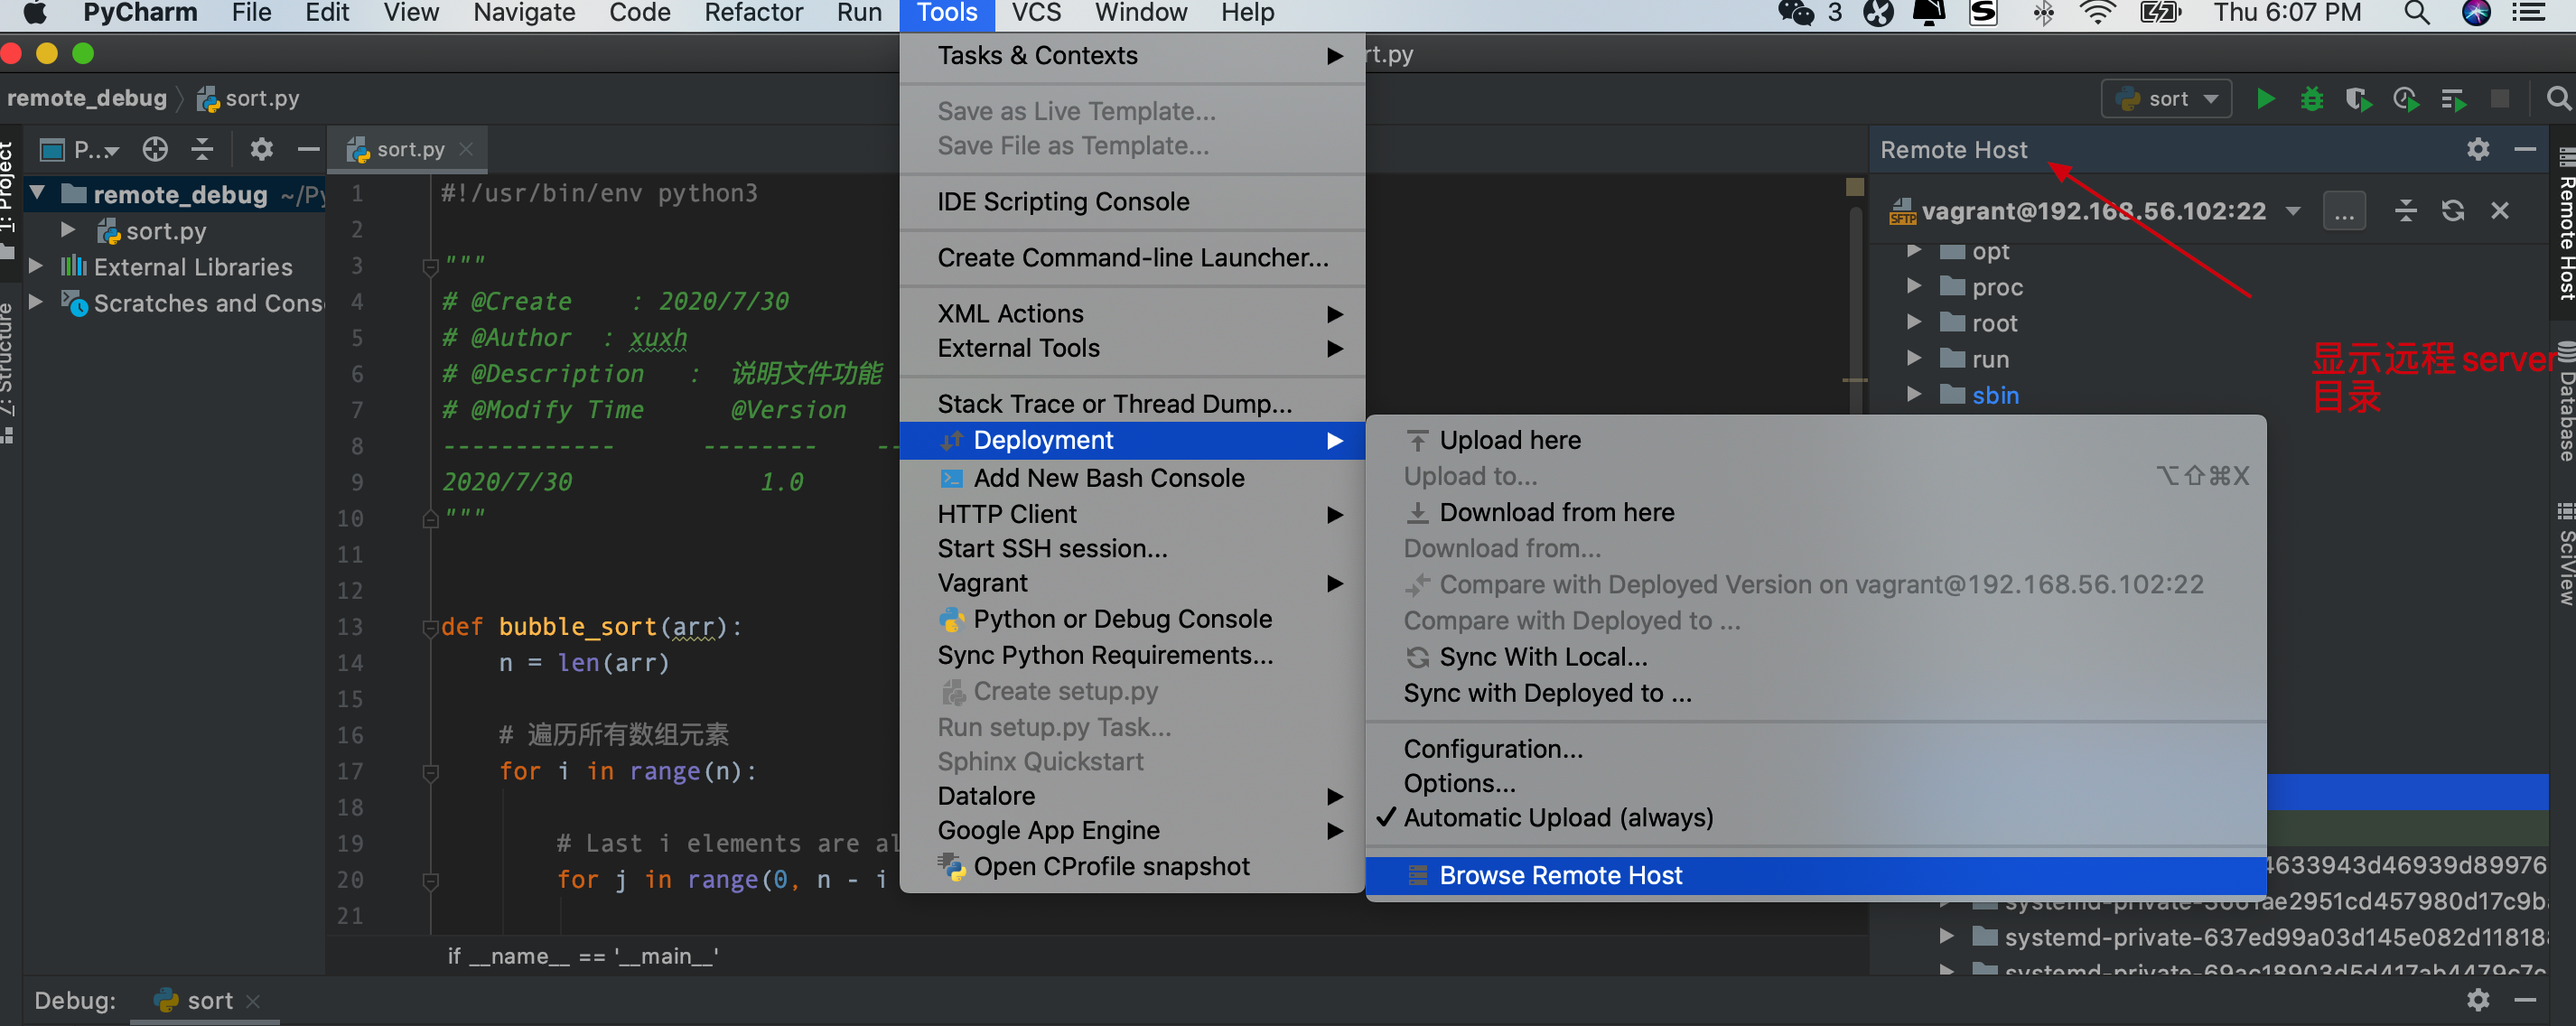
Task: Open the sort run configuration dropdown
Action: click(2166, 98)
